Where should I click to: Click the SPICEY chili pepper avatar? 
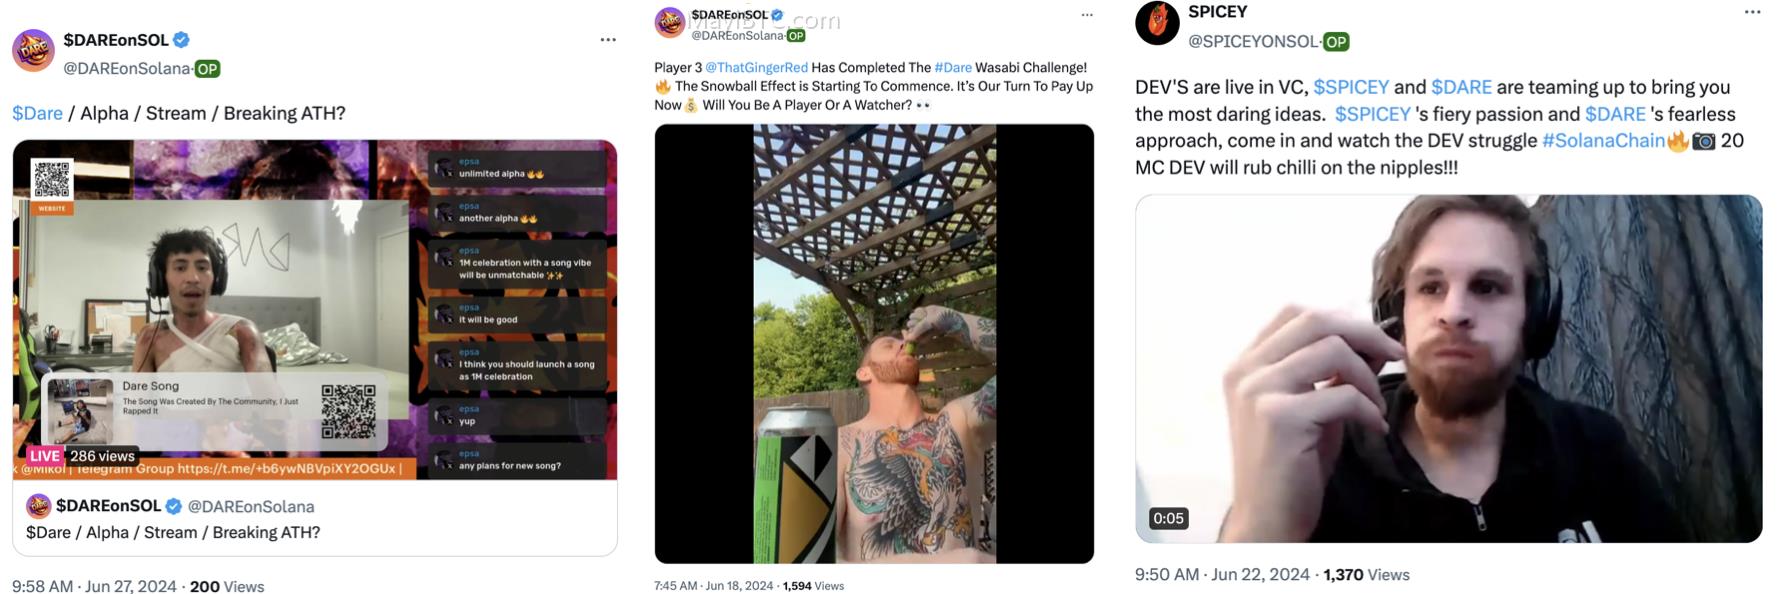tap(1157, 23)
